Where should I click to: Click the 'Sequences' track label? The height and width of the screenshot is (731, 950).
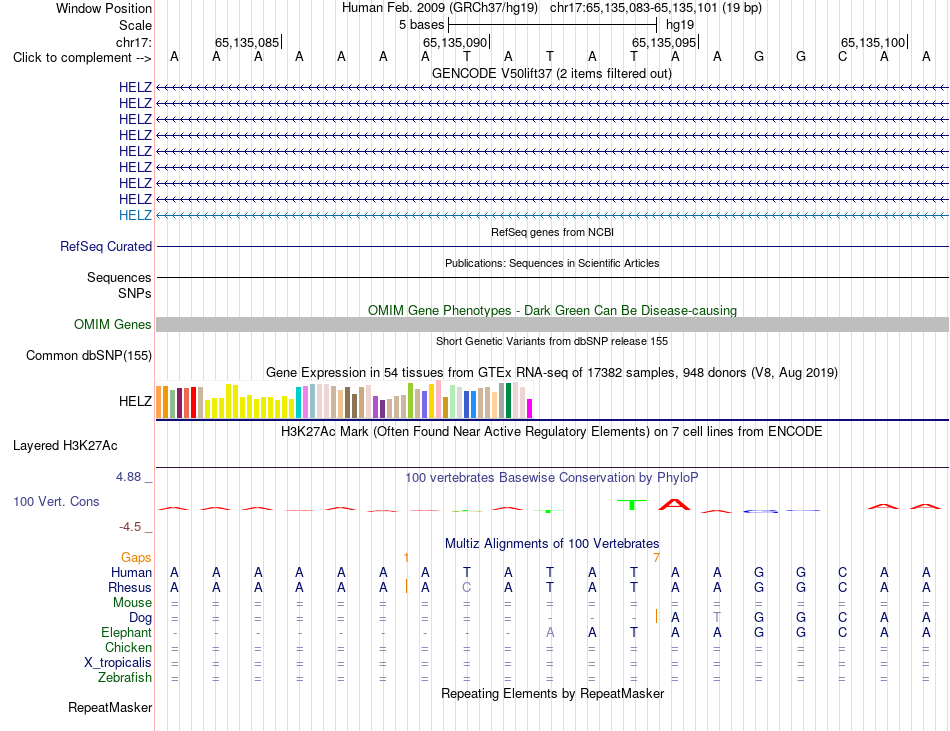coord(119,277)
